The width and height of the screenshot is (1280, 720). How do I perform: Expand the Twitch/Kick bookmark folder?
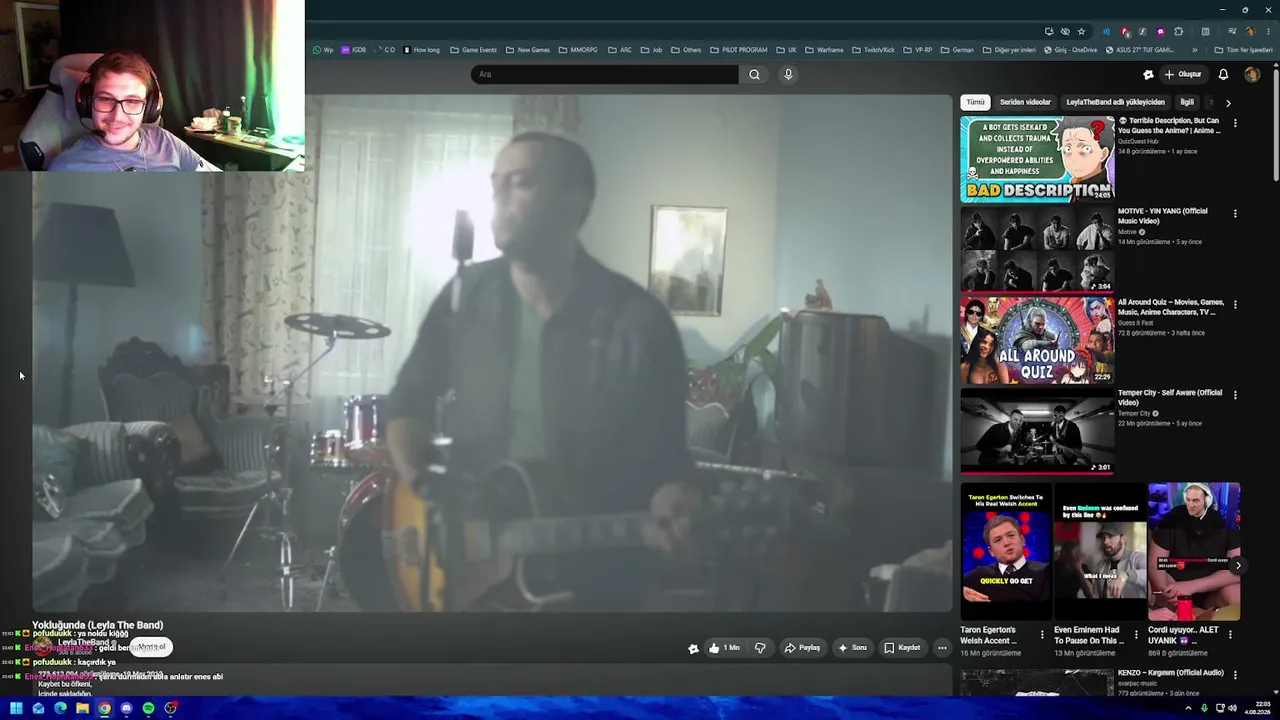[x=874, y=50]
